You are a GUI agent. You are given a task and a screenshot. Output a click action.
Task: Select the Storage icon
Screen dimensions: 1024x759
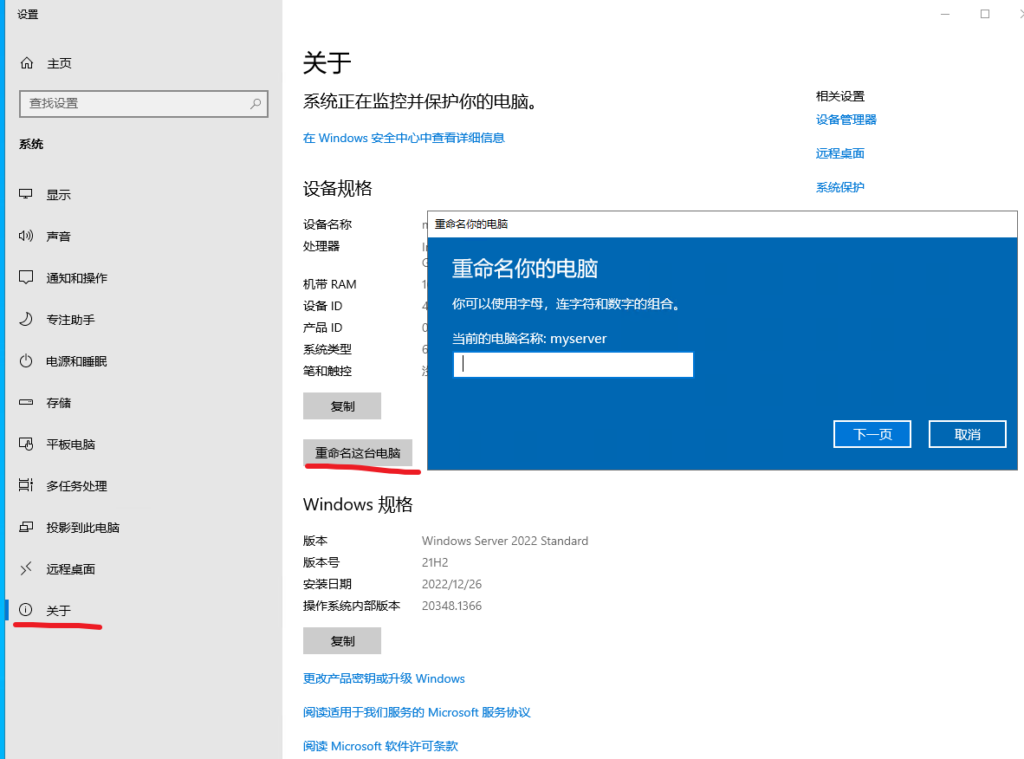pos(27,403)
